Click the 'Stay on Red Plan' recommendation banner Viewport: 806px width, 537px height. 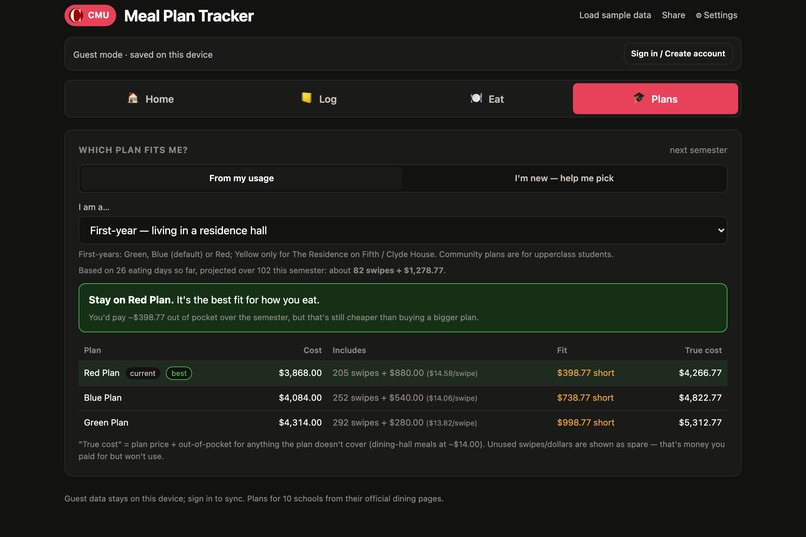(402, 308)
